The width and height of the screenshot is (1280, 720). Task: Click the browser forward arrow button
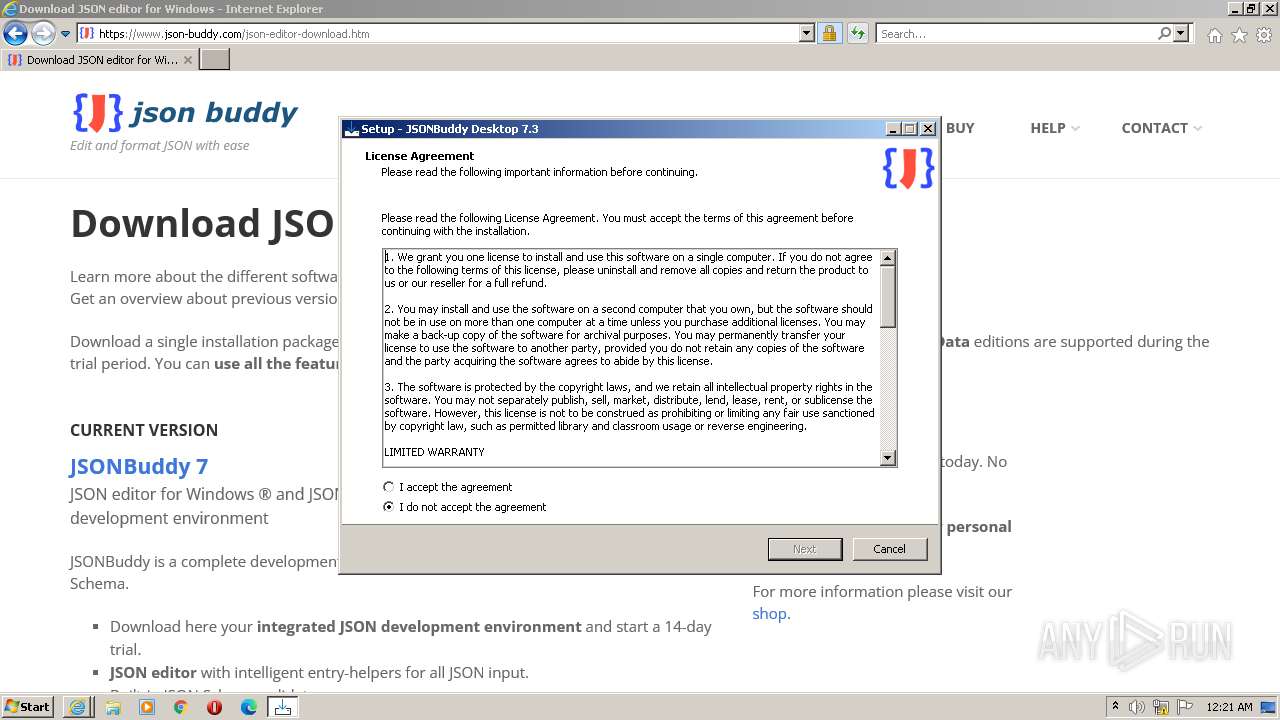pyautogui.click(x=43, y=34)
